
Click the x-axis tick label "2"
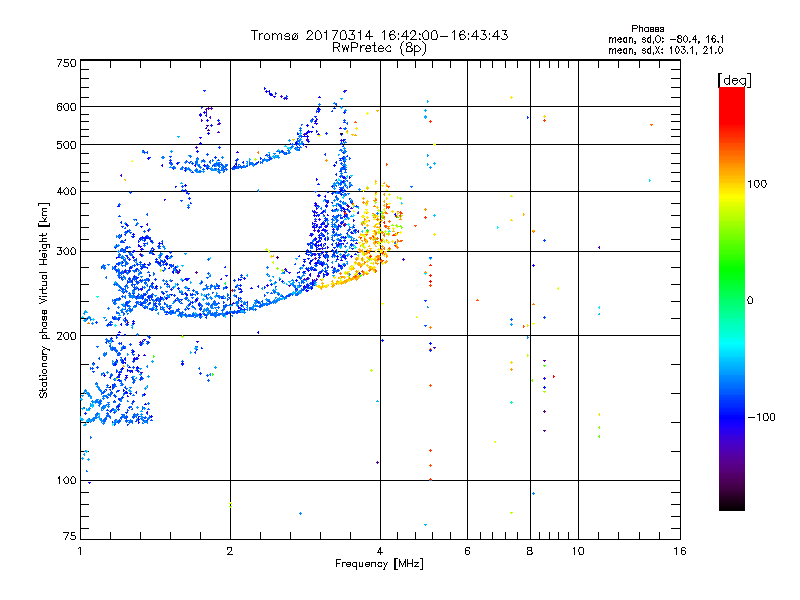[x=230, y=551]
